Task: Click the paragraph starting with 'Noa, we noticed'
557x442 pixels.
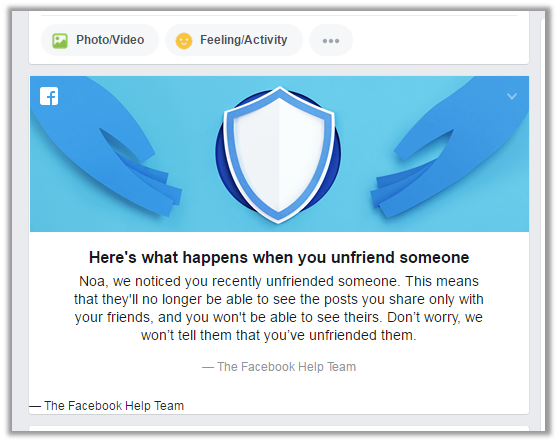Action: 279,308
